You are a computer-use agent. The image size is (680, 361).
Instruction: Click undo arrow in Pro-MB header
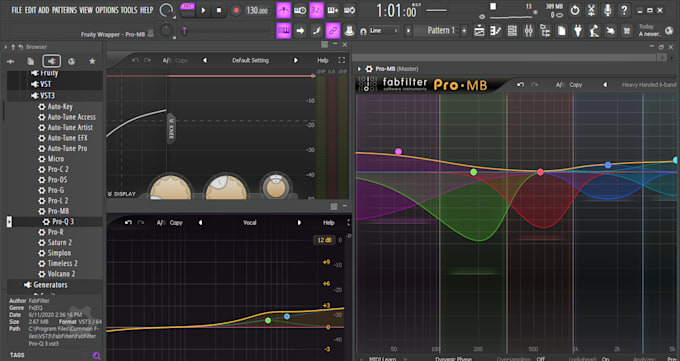520,85
